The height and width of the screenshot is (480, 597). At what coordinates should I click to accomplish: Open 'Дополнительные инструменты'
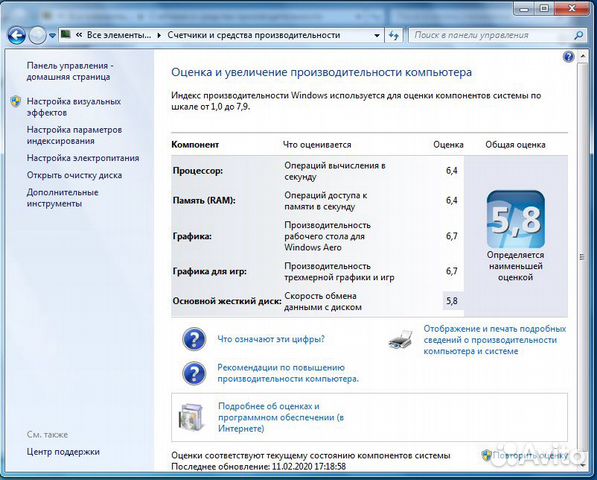[62, 198]
